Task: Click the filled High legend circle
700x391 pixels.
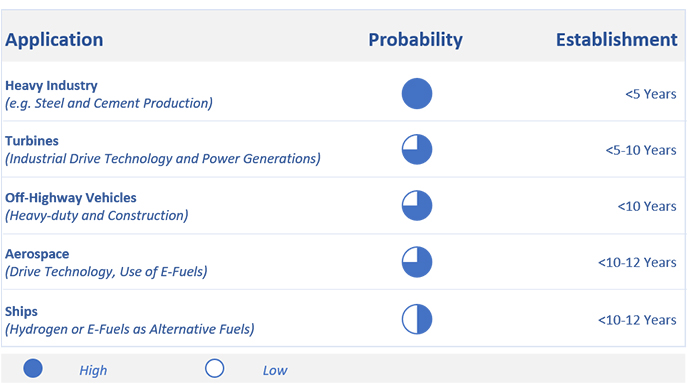Action: click(33, 369)
